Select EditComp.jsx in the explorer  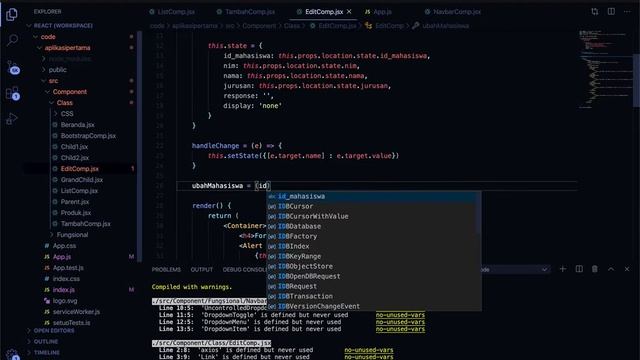(80, 169)
